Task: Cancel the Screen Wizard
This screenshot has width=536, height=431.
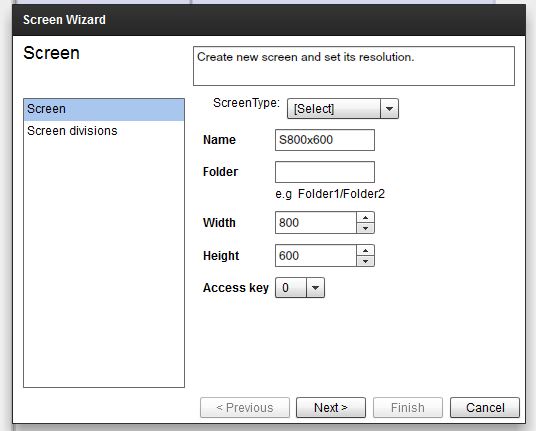Action: [x=485, y=407]
